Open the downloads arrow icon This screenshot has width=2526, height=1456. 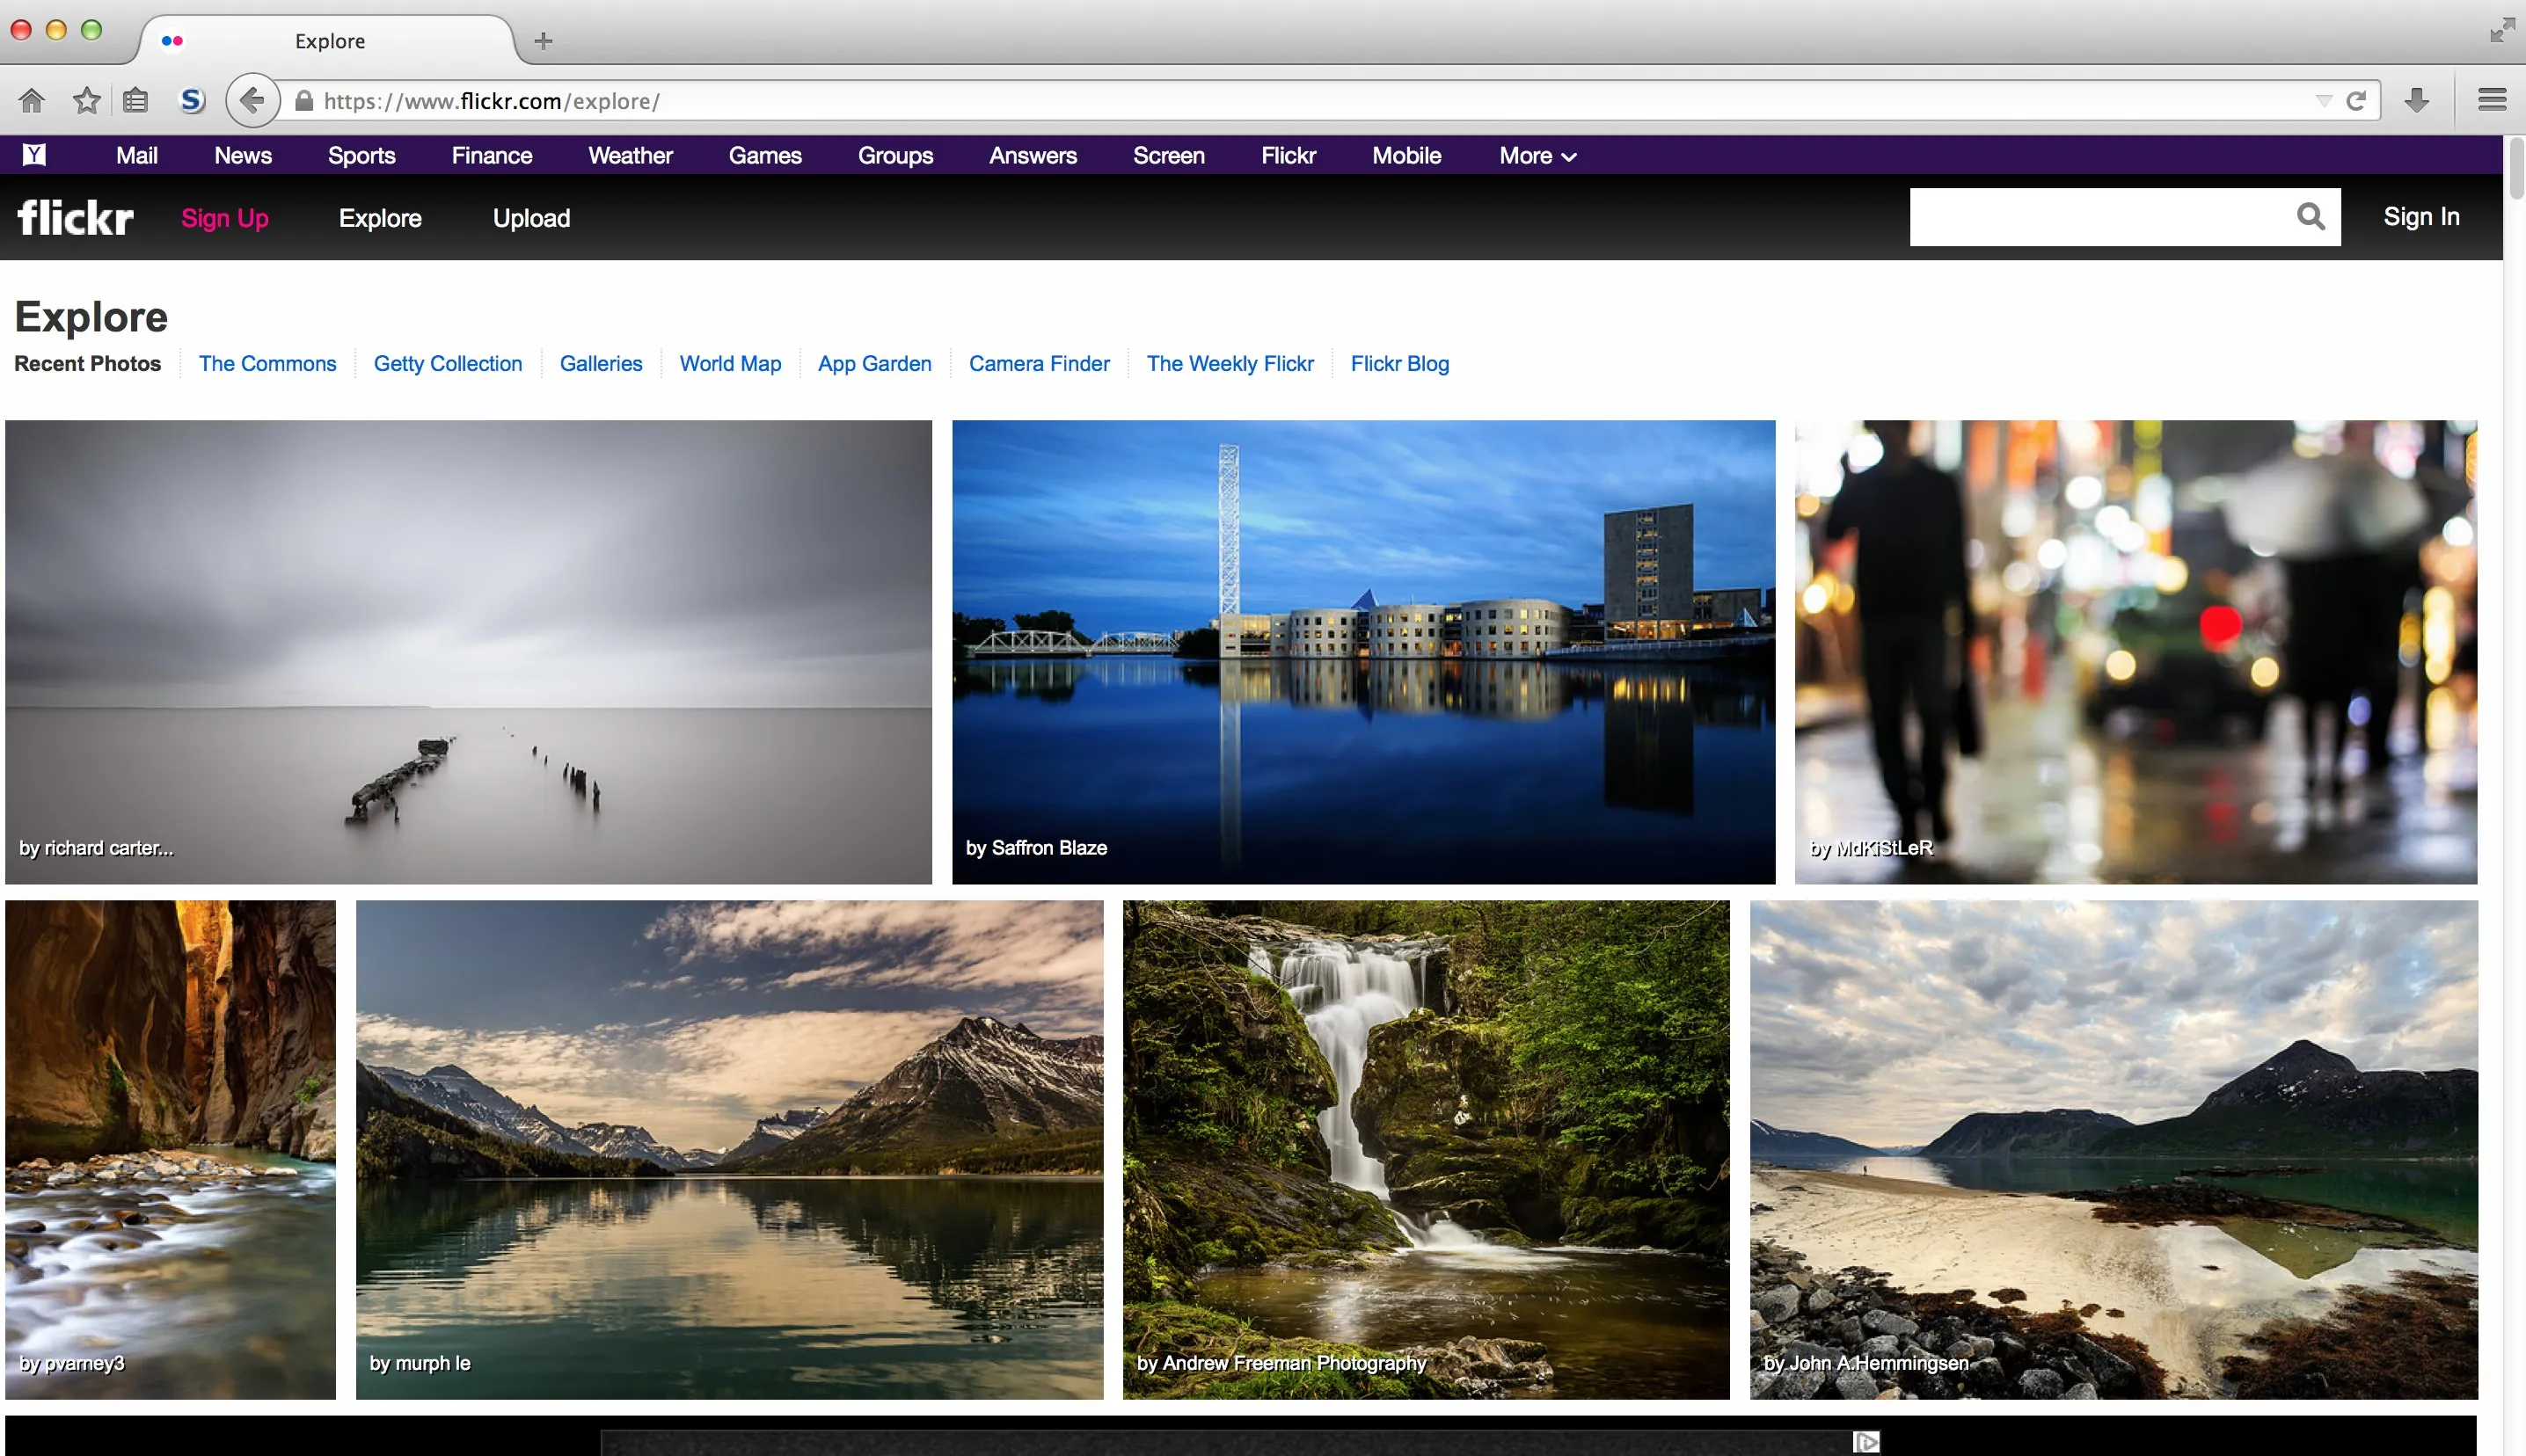[2417, 100]
